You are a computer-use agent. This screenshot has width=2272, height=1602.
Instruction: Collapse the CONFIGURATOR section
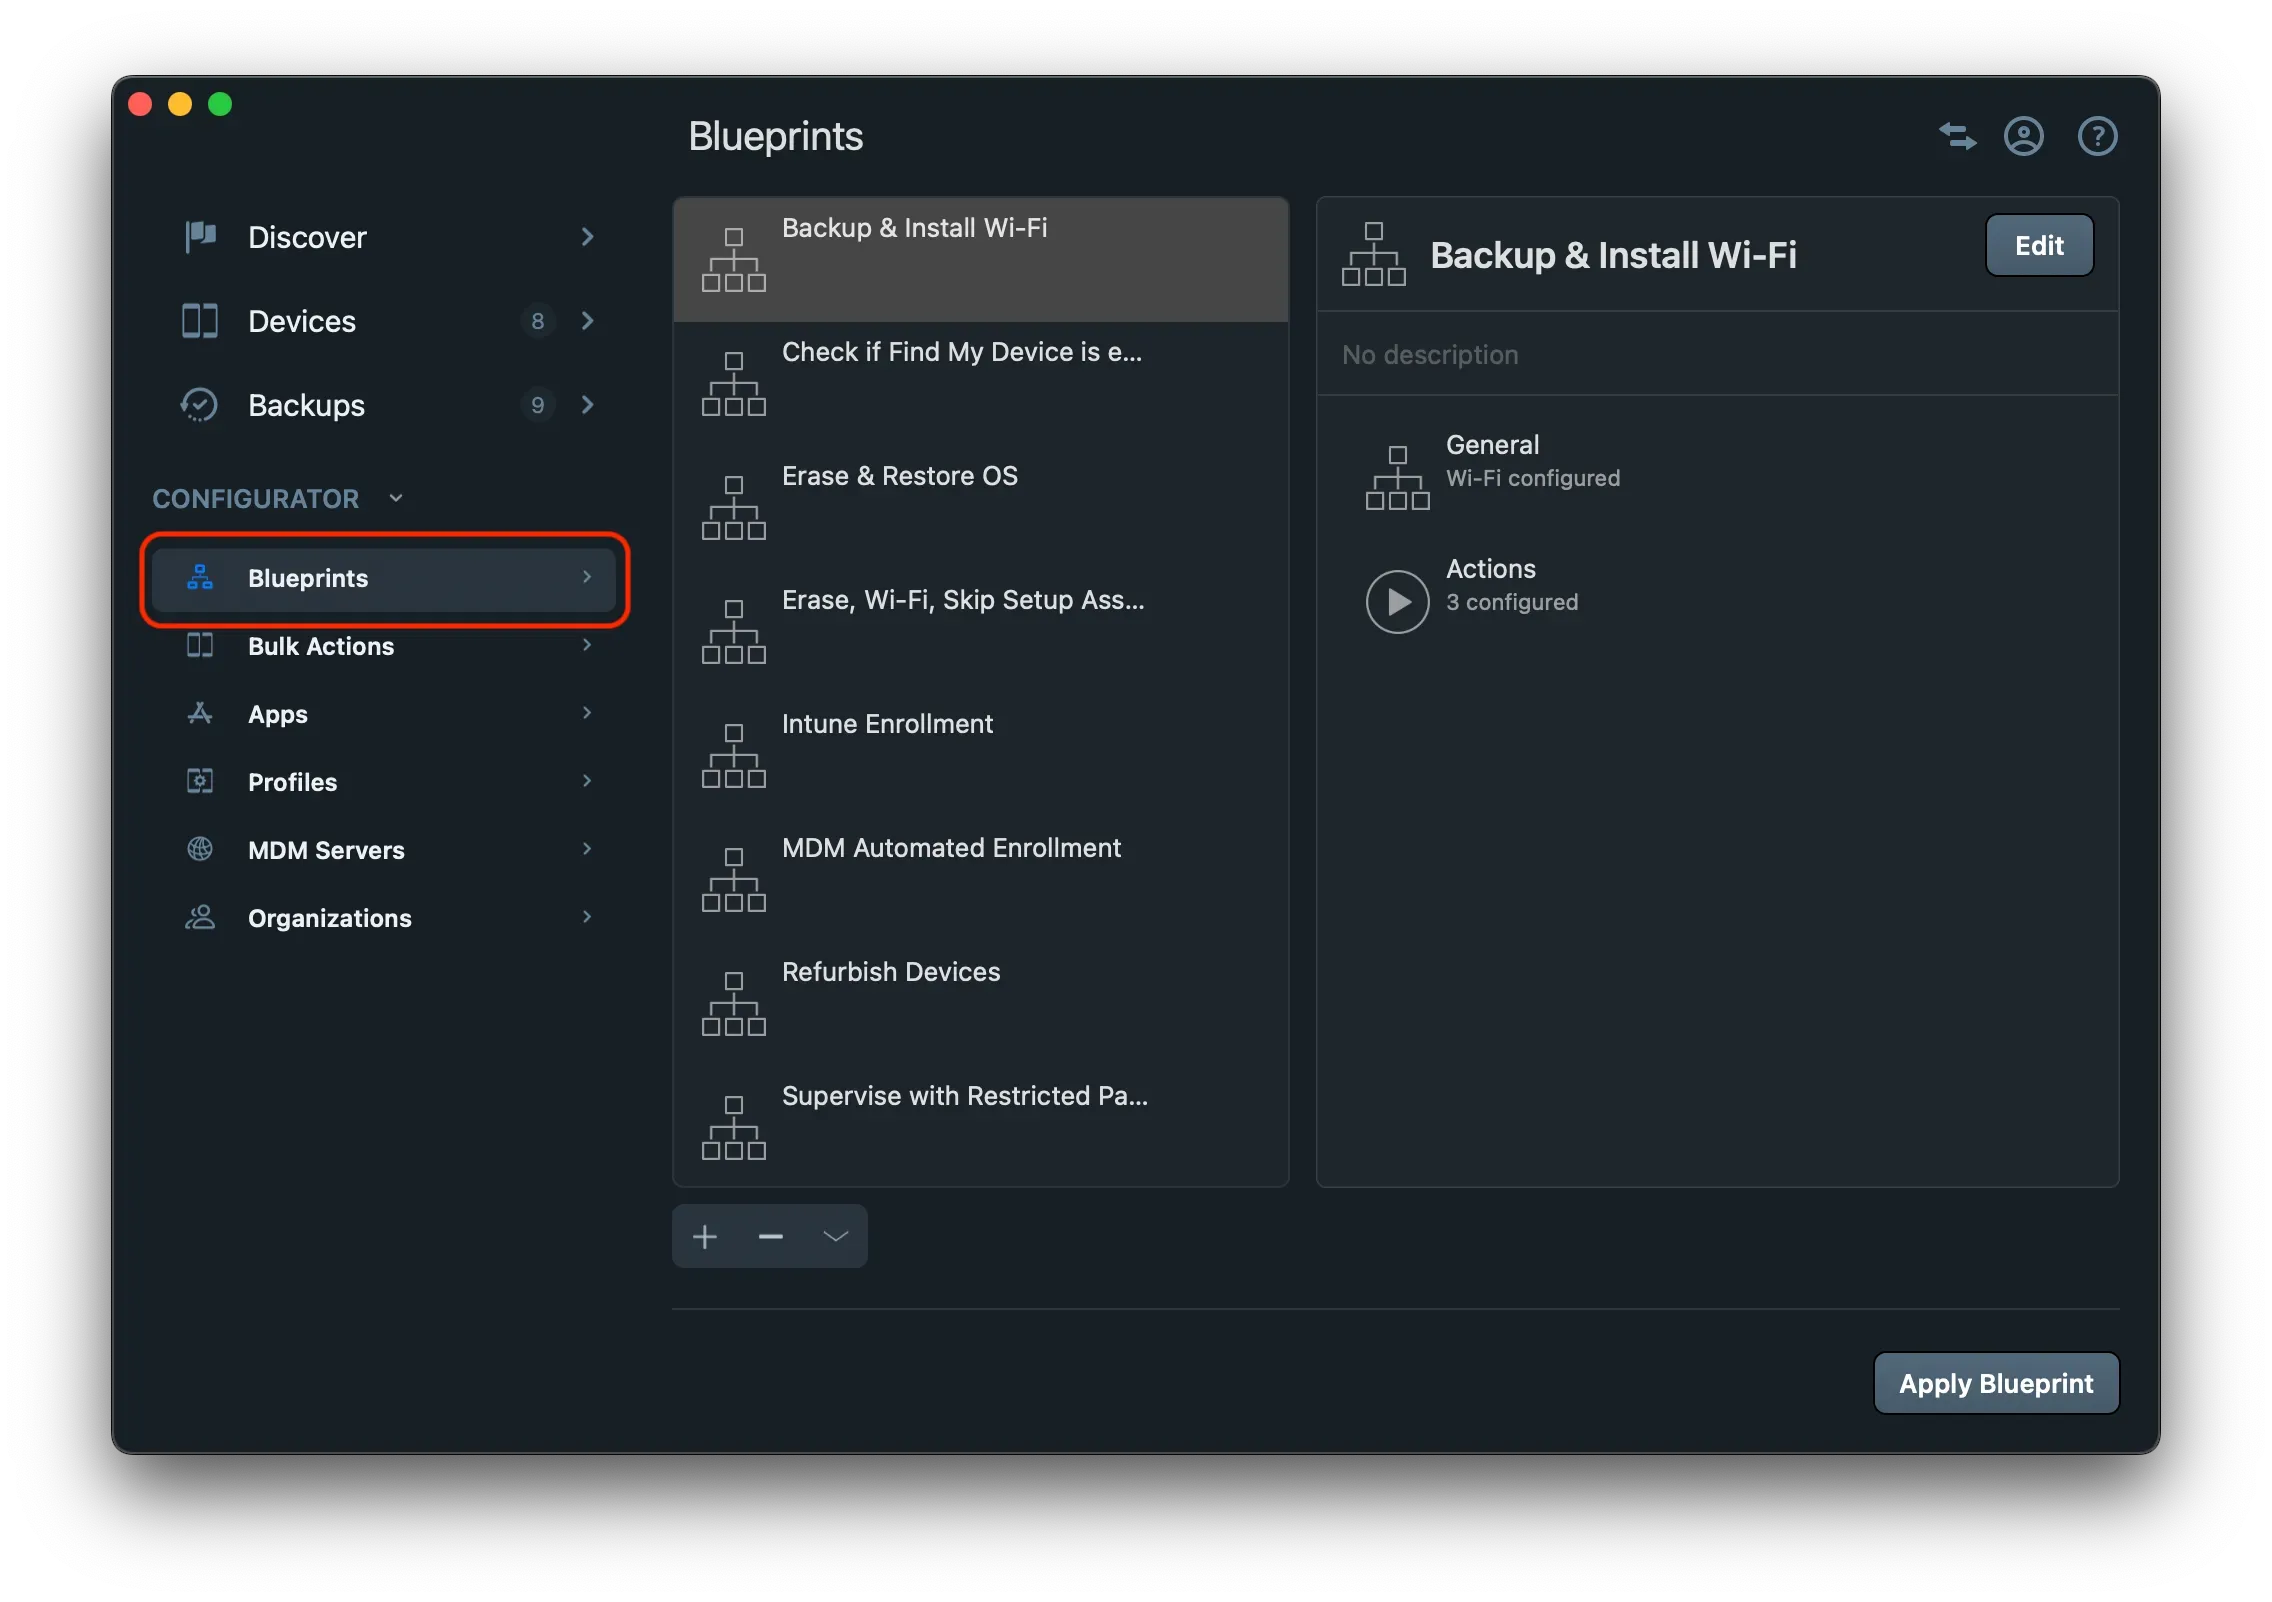(x=396, y=497)
